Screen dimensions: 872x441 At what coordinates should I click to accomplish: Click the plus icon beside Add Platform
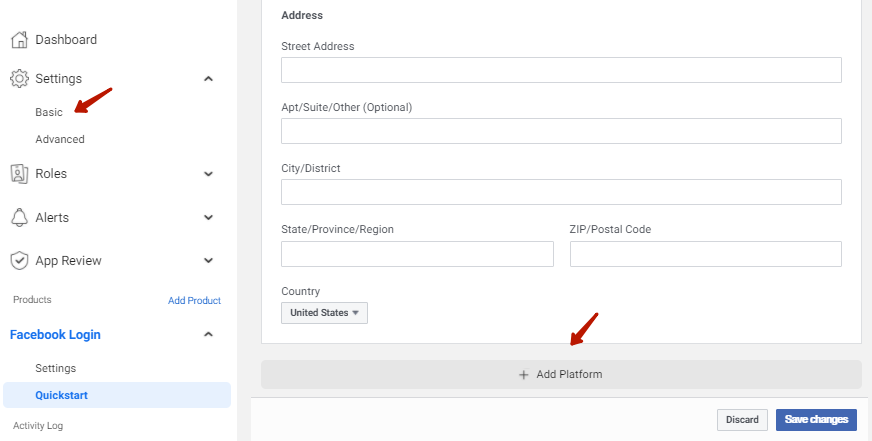tap(523, 375)
